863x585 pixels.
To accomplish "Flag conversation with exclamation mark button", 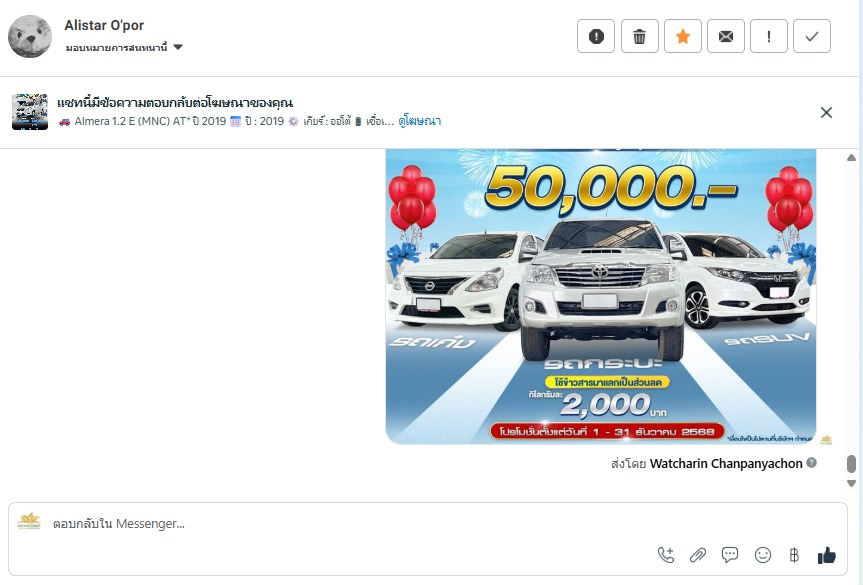I will (x=769, y=36).
